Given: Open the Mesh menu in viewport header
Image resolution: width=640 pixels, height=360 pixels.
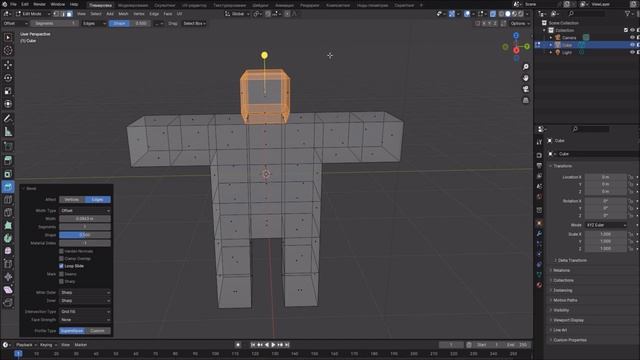Looking at the screenshot, I should click(x=123, y=14).
